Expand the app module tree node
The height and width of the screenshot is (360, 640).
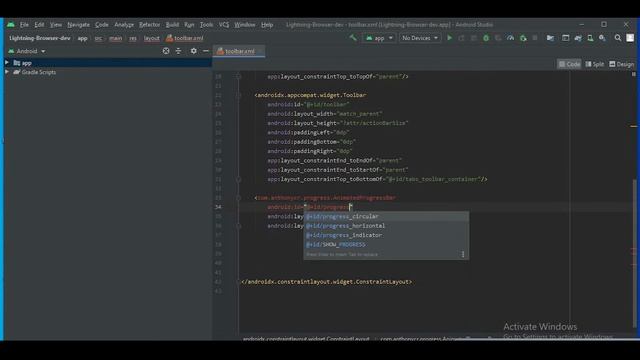[7, 62]
